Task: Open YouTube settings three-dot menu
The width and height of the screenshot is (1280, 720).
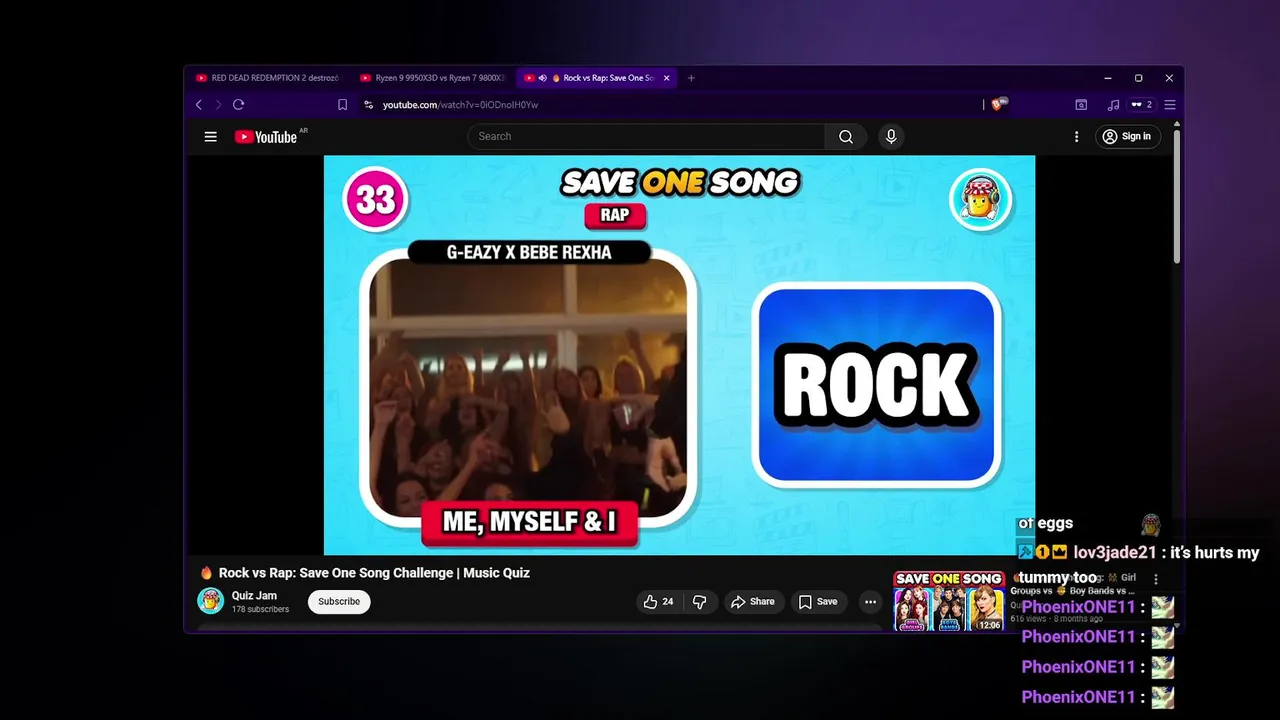Action: point(1077,137)
